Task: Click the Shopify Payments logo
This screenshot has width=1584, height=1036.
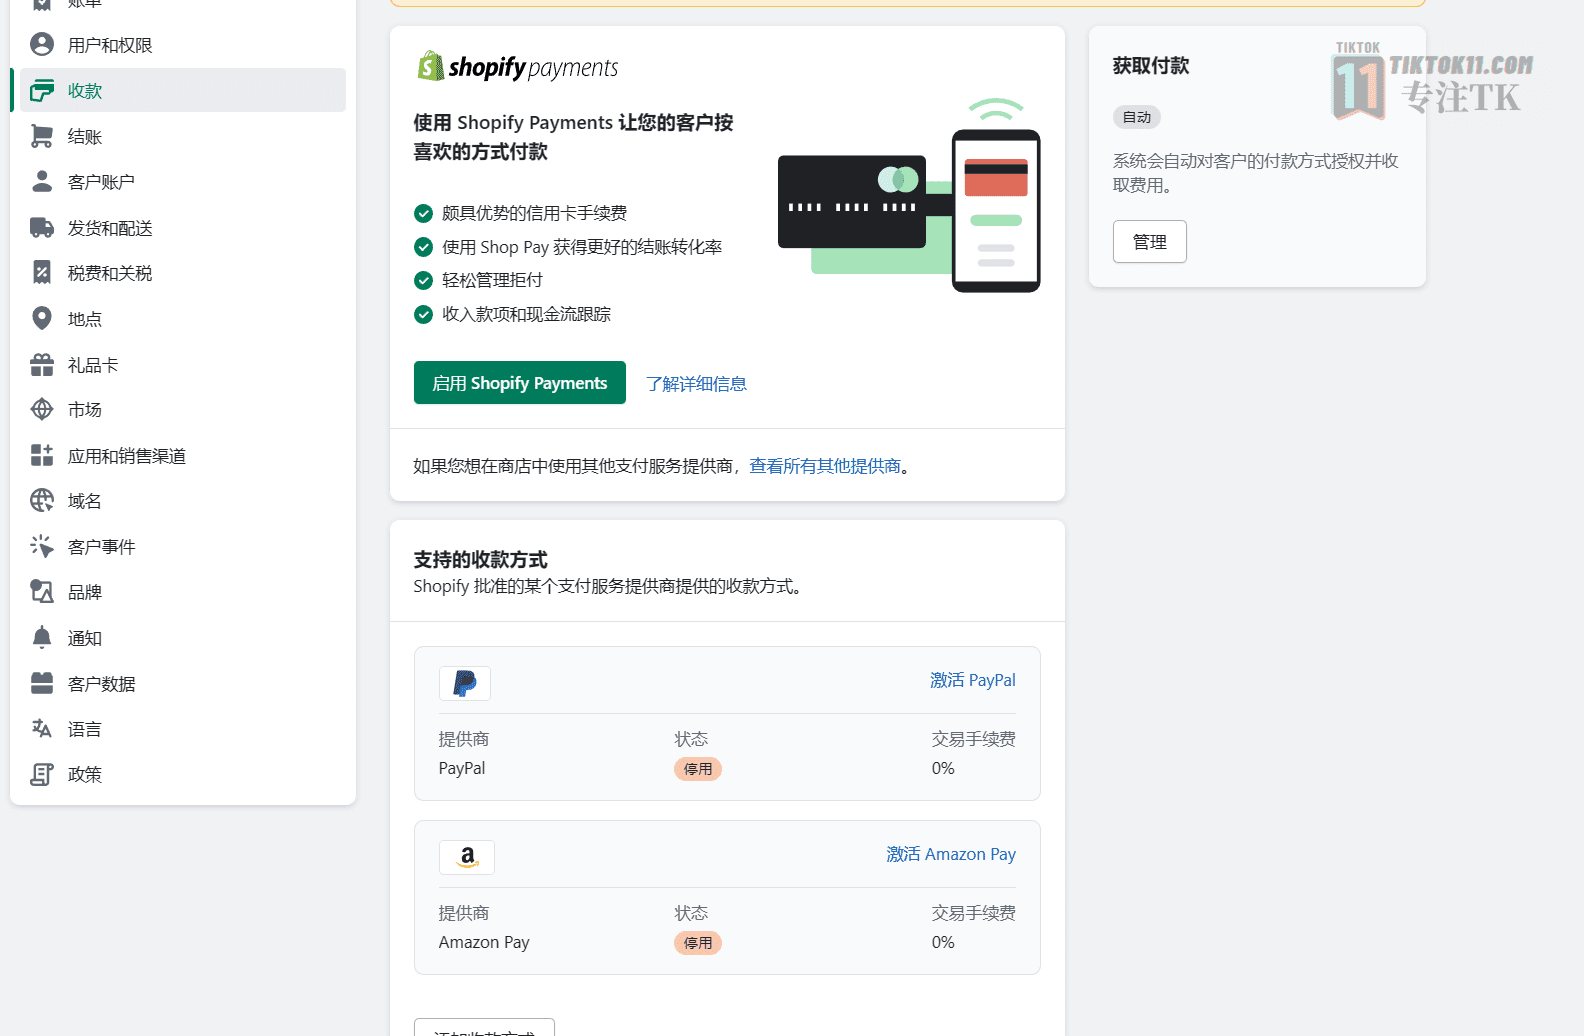Action: 517,67
